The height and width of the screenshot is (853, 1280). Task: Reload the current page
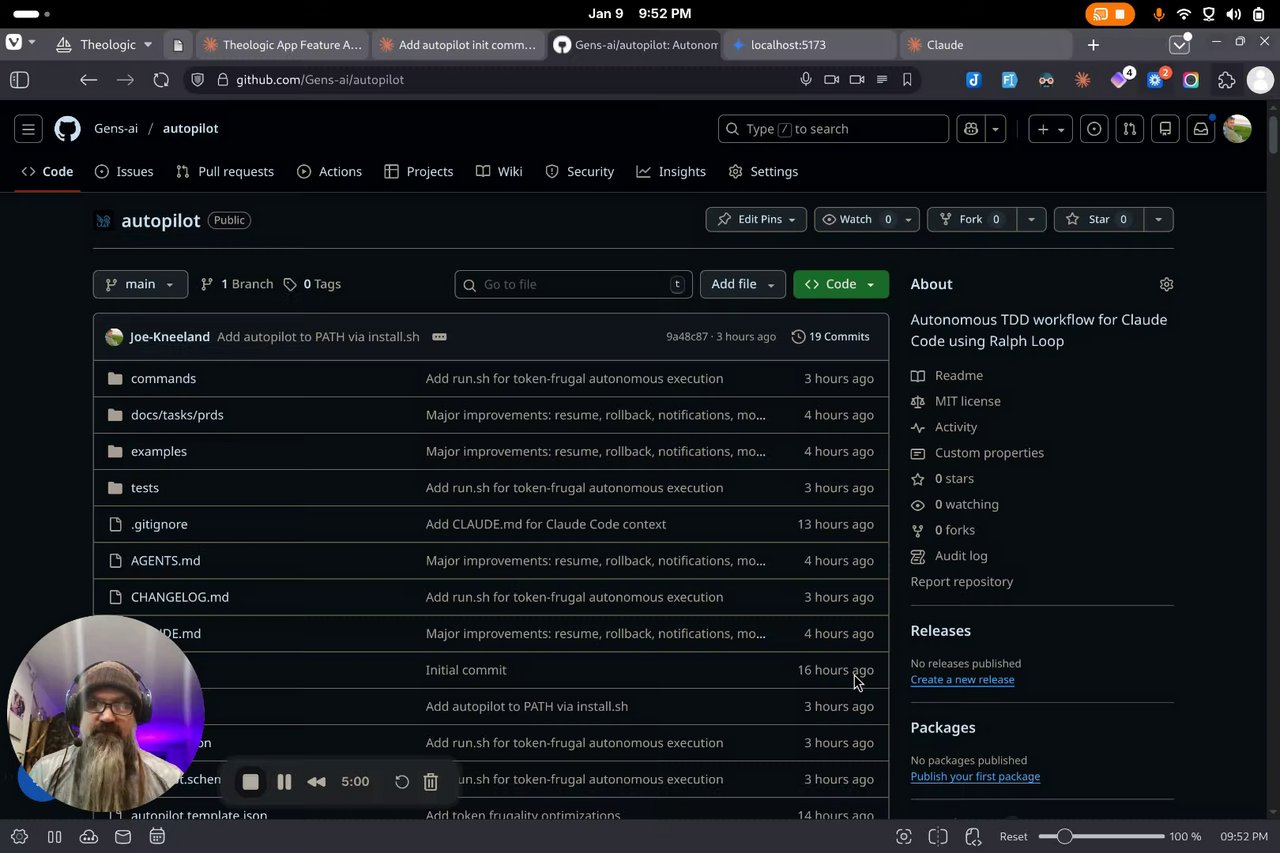[x=161, y=80]
